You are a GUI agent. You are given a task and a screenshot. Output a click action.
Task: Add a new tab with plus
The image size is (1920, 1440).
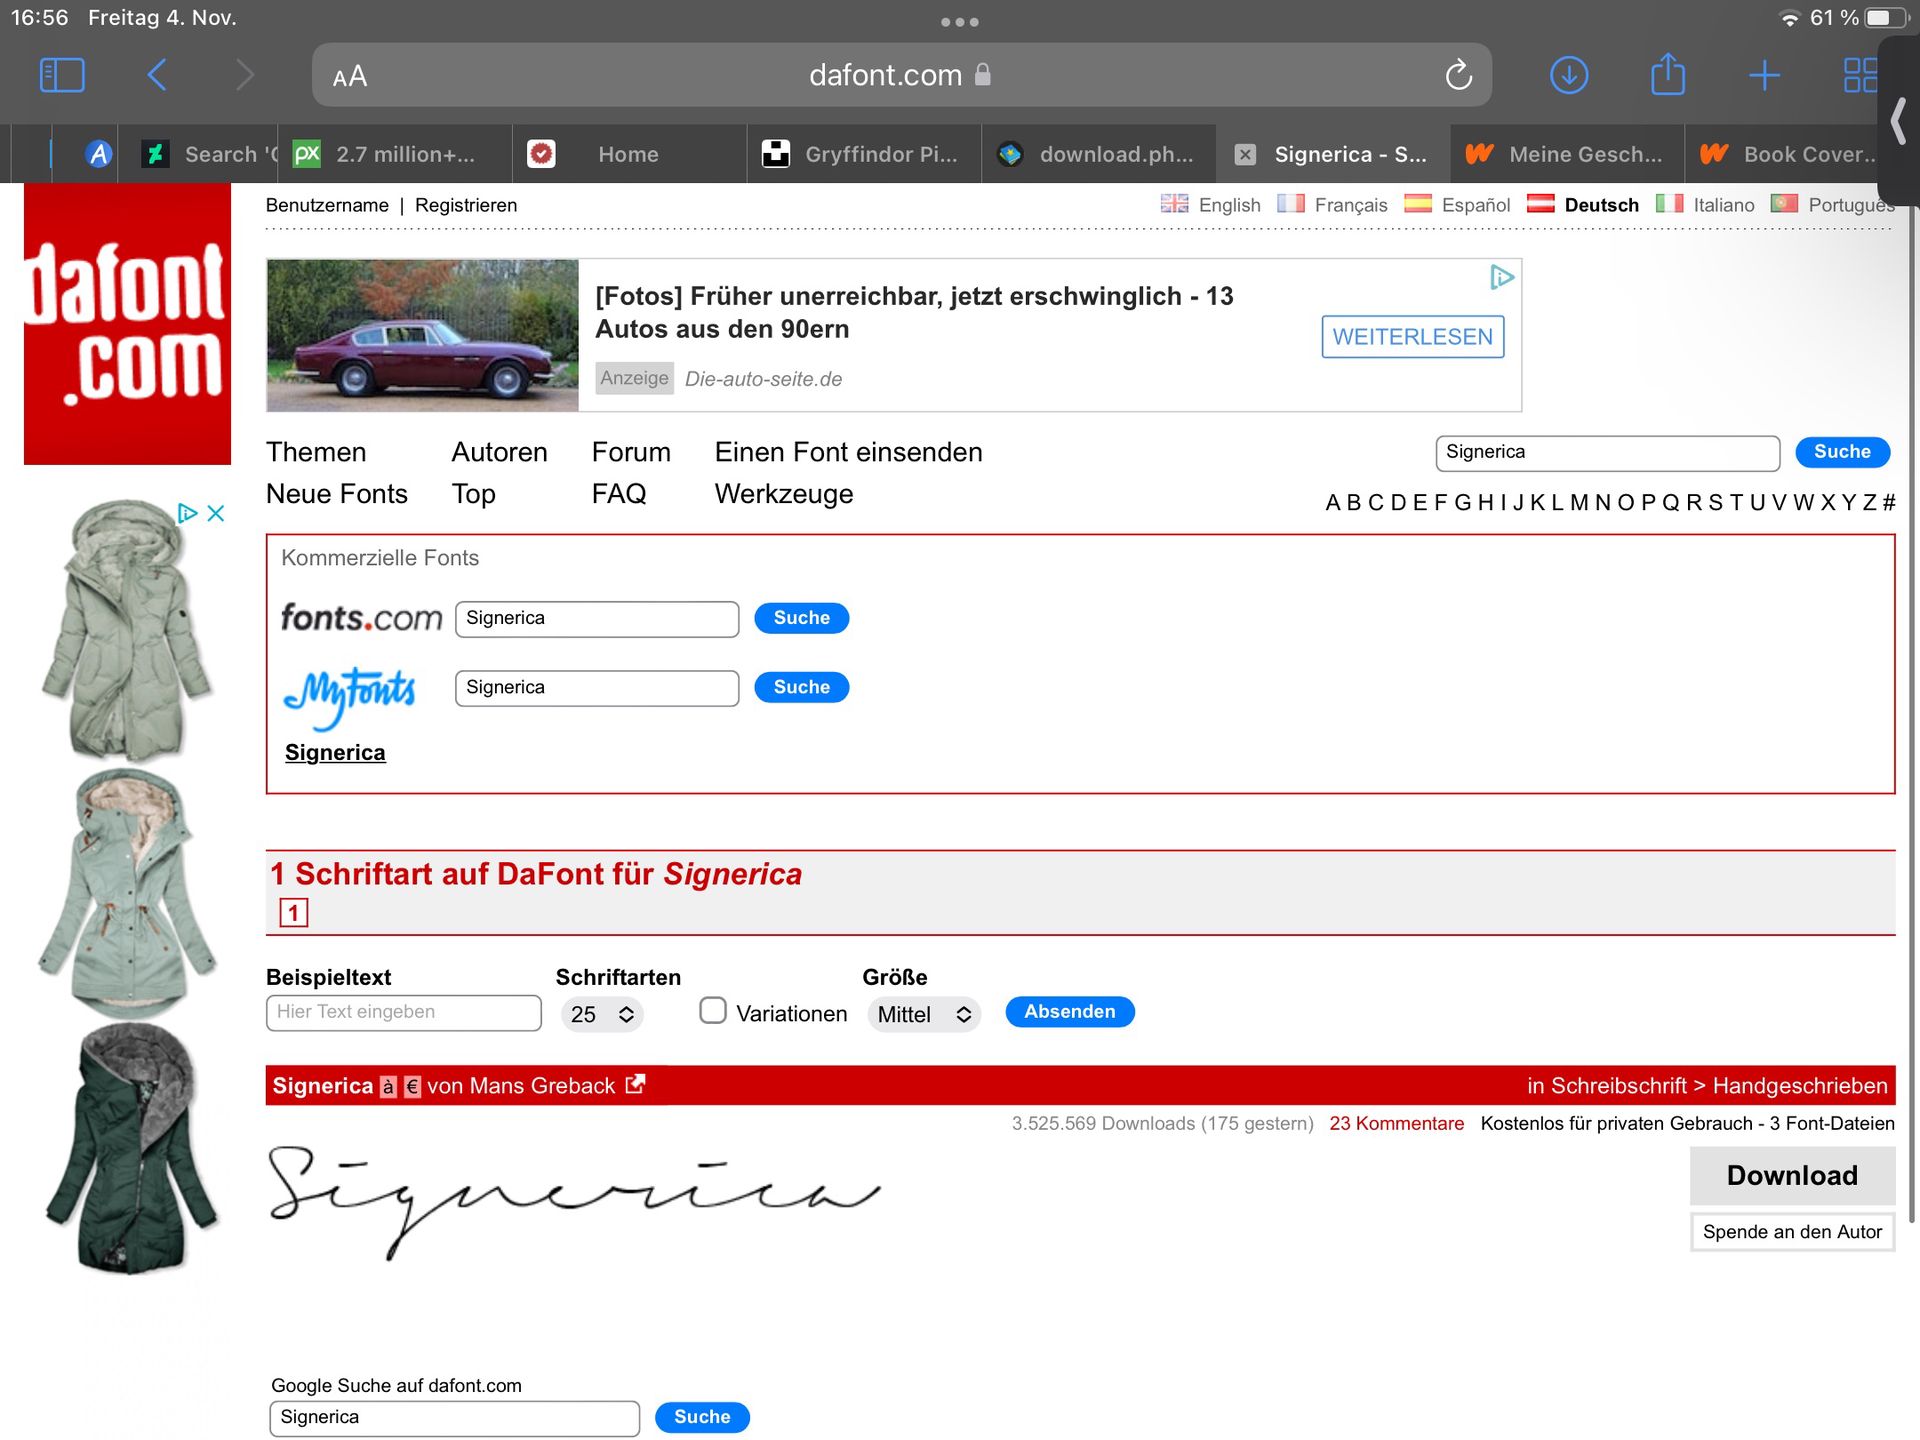click(1764, 75)
